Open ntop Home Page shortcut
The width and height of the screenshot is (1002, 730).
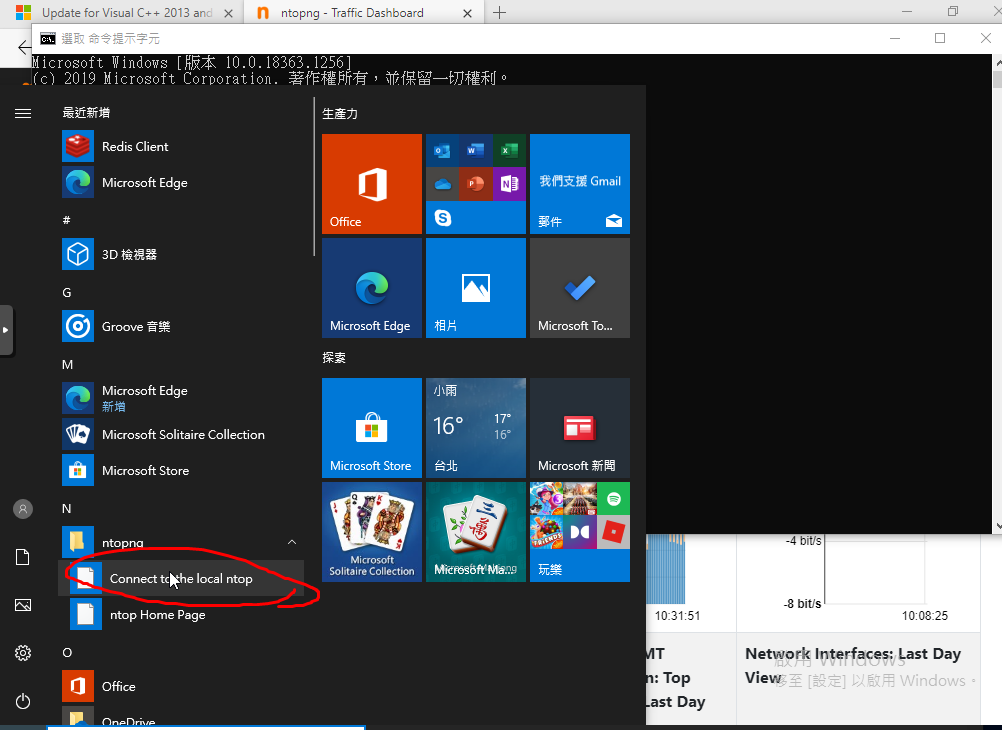pos(181,615)
